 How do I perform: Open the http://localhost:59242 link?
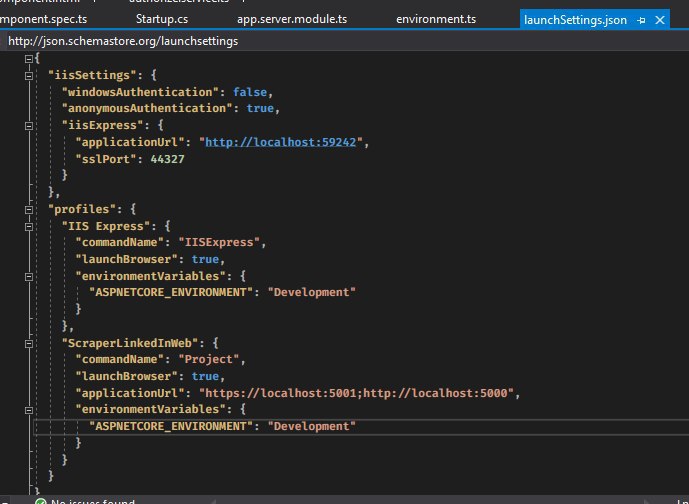tap(280, 142)
